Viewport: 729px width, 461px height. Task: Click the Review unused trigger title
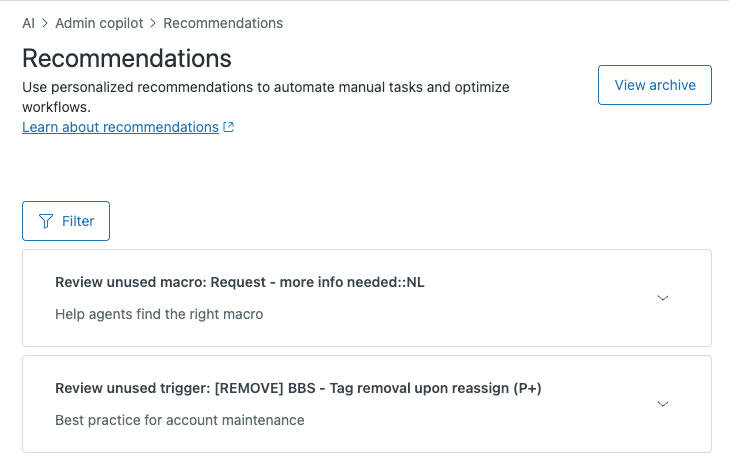pyautogui.click(x=298, y=388)
